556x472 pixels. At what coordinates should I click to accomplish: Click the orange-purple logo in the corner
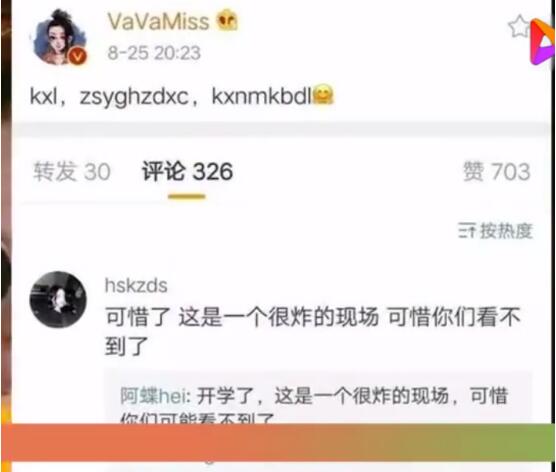(543, 41)
